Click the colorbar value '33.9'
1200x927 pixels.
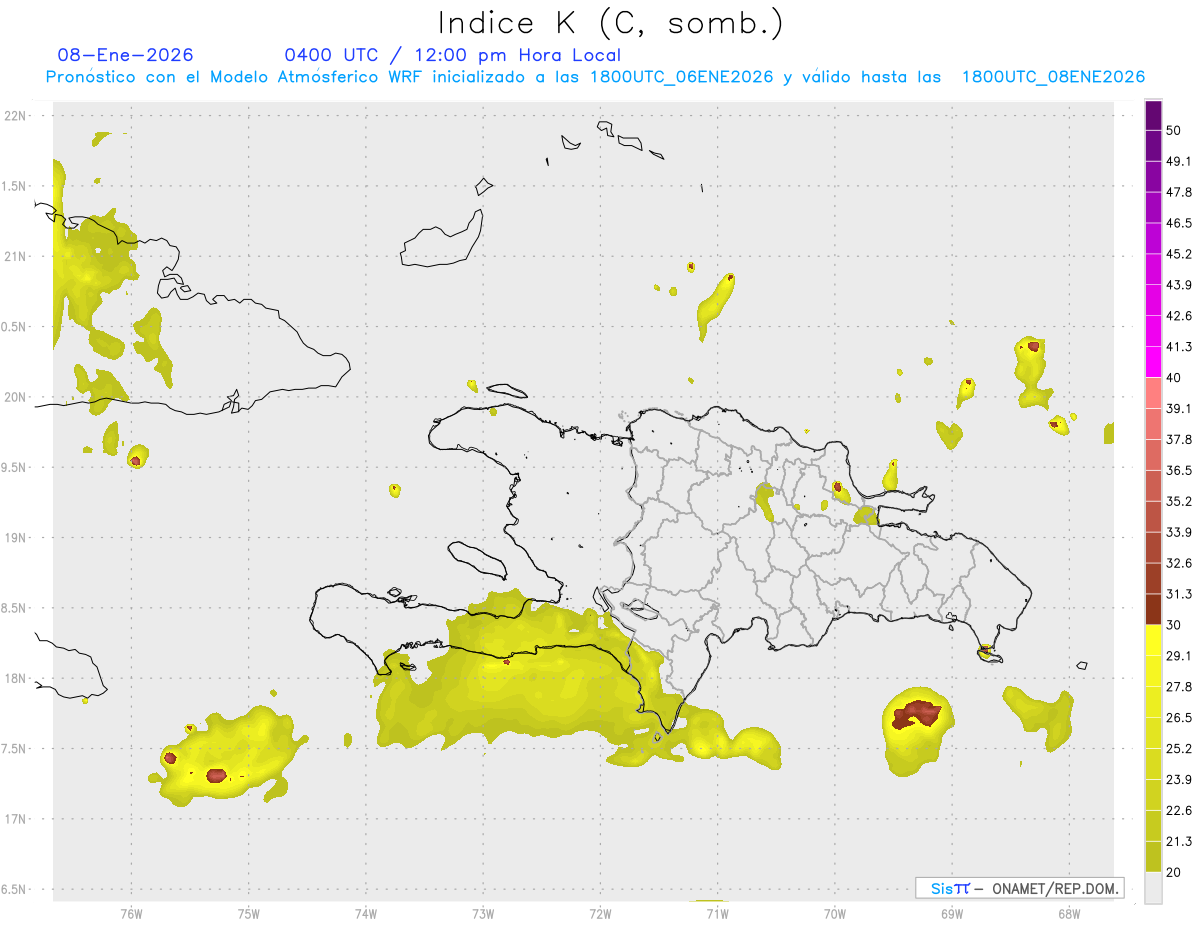pos(1179,532)
